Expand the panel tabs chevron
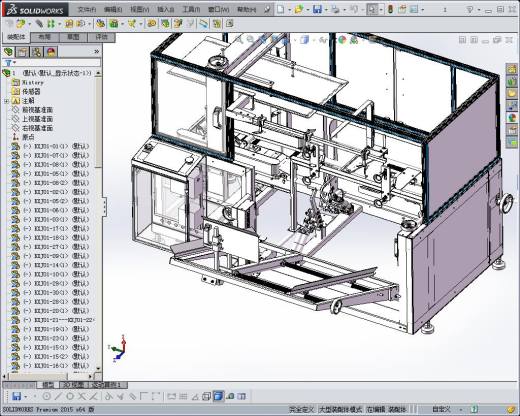The image size is (520, 416). (x=97, y=52)
